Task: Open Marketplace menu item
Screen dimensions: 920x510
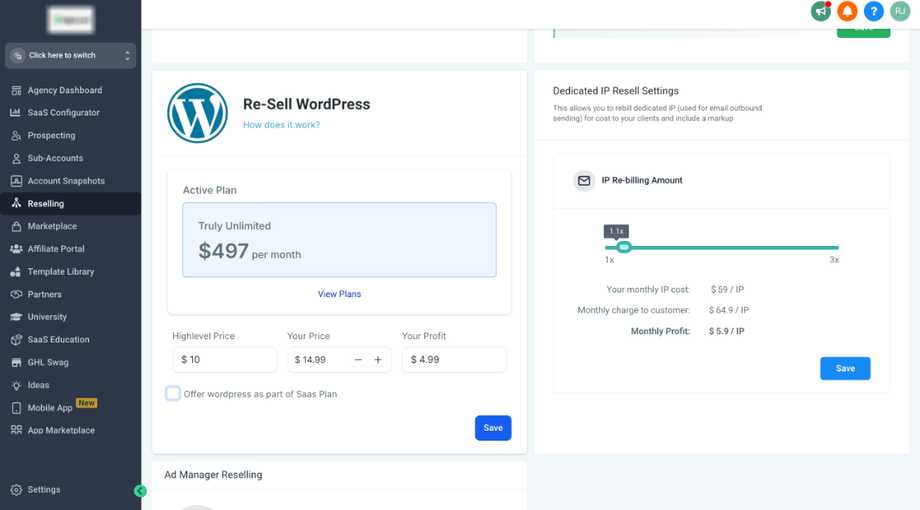Action: 52,226
